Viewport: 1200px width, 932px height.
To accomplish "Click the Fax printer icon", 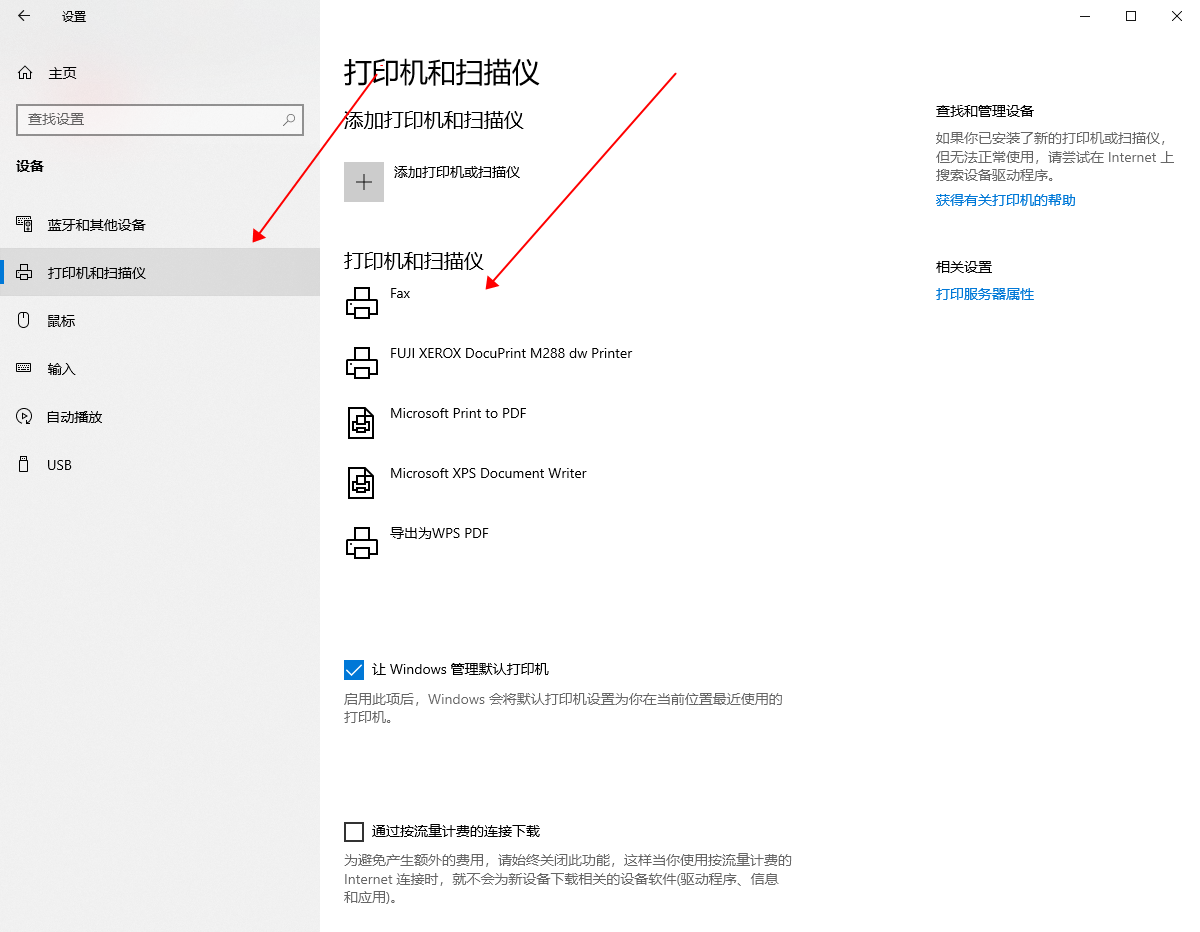I will (361, 303).
